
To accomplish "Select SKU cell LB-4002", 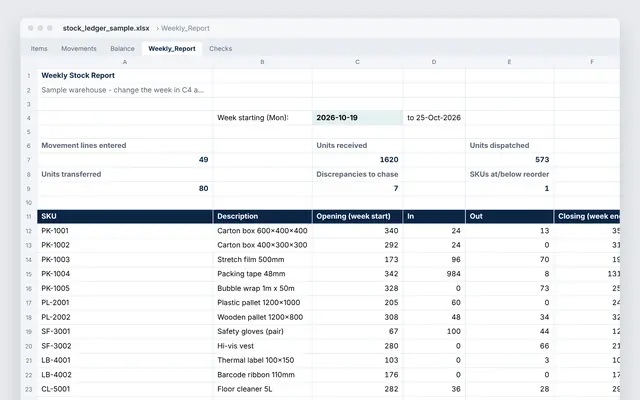I will click(x=125, y=375).
